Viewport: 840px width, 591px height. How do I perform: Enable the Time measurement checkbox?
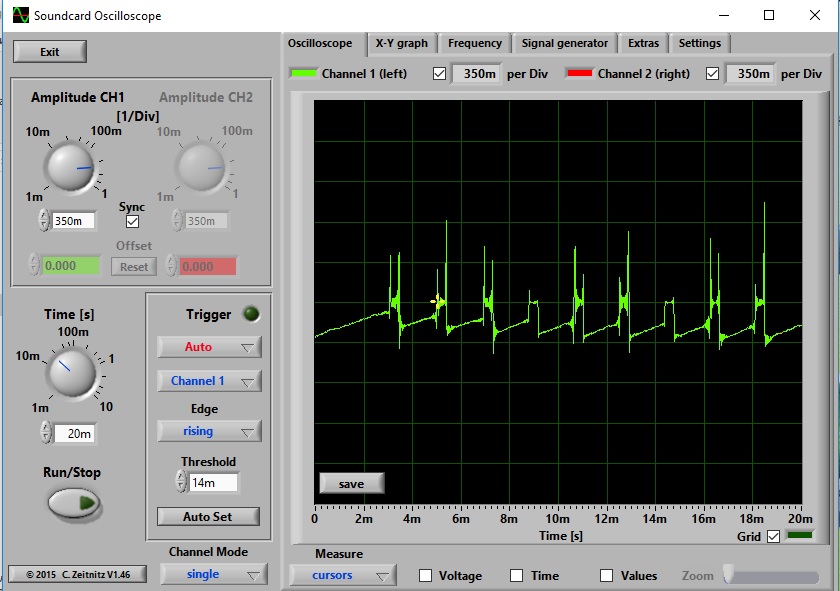point(517,575)
